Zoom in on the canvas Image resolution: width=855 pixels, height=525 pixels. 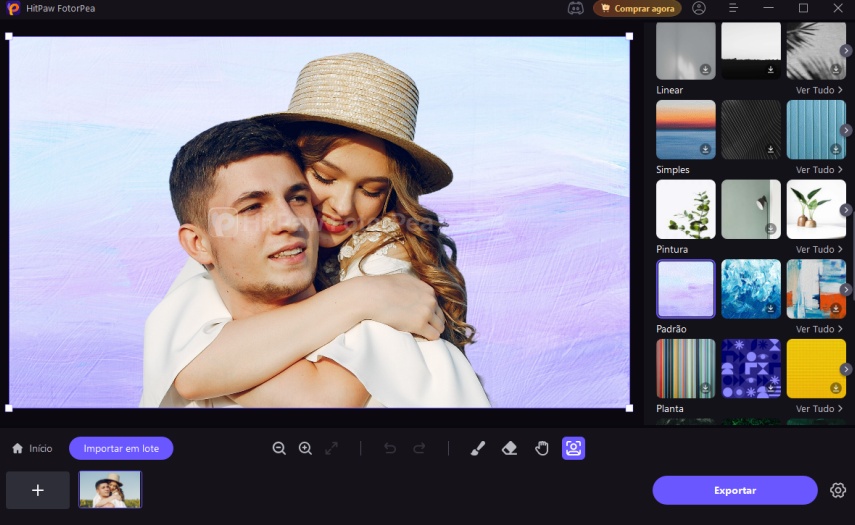[305, 449]
